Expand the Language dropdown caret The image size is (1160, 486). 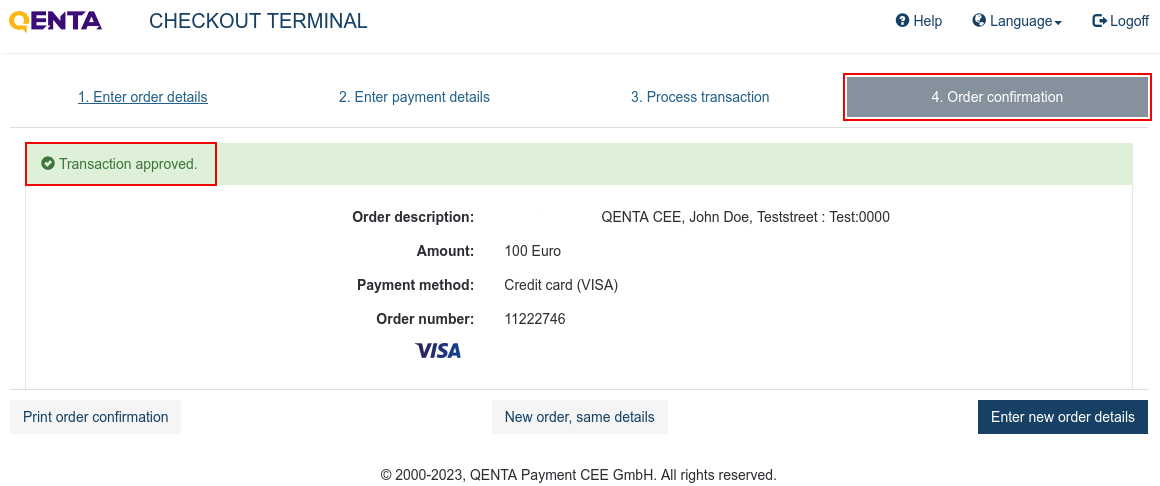(x=1058, y=23)
